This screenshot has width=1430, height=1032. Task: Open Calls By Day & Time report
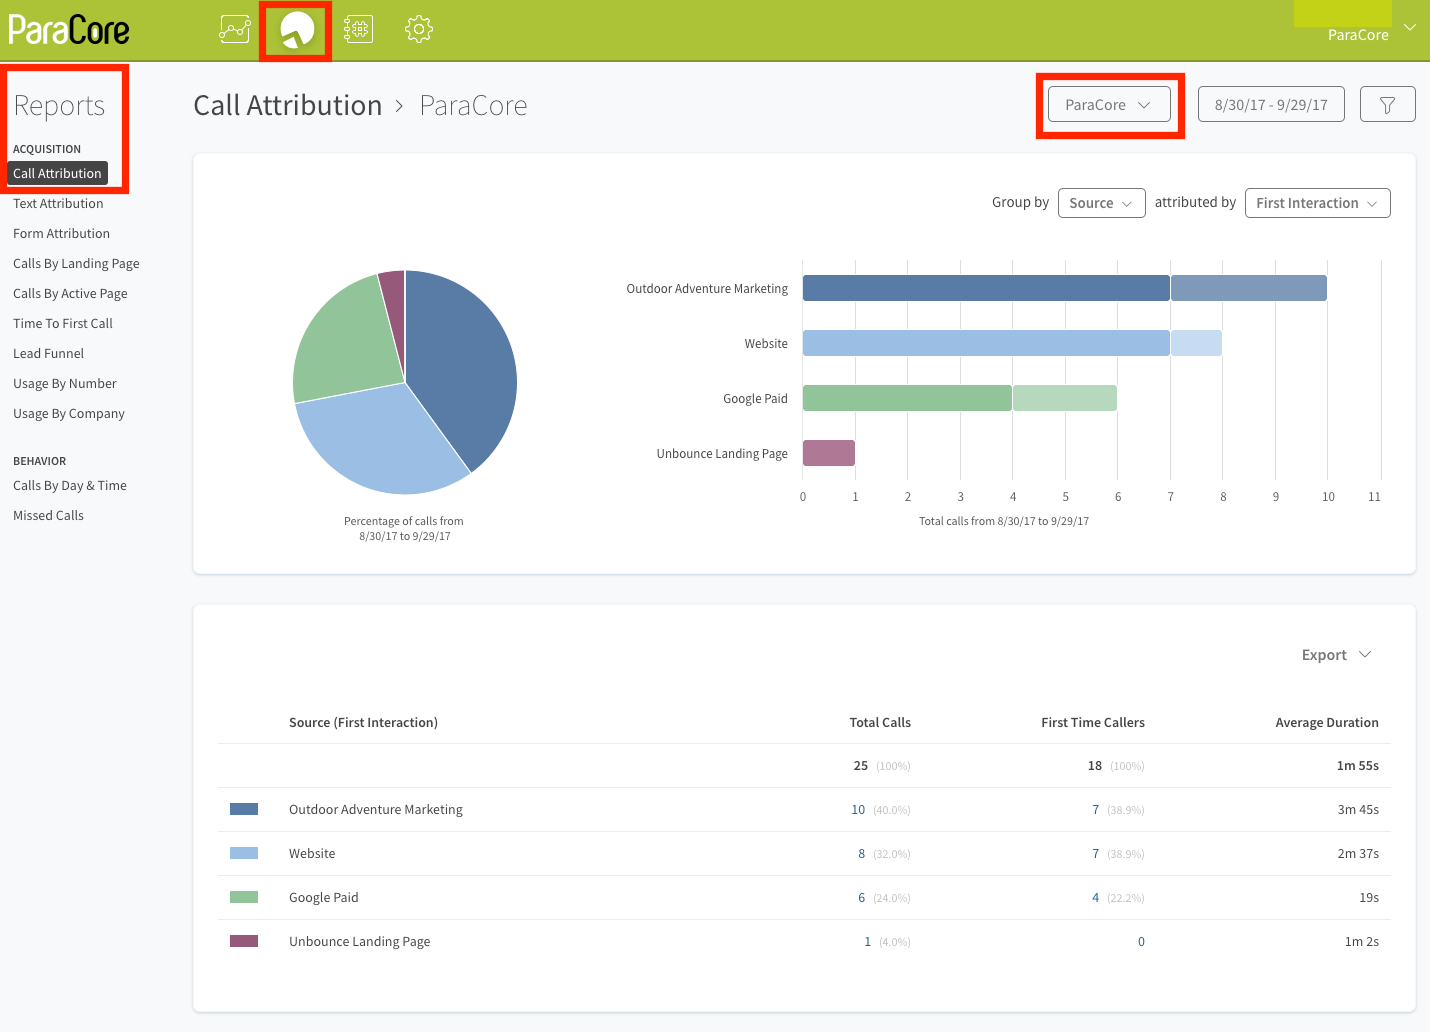70,485
